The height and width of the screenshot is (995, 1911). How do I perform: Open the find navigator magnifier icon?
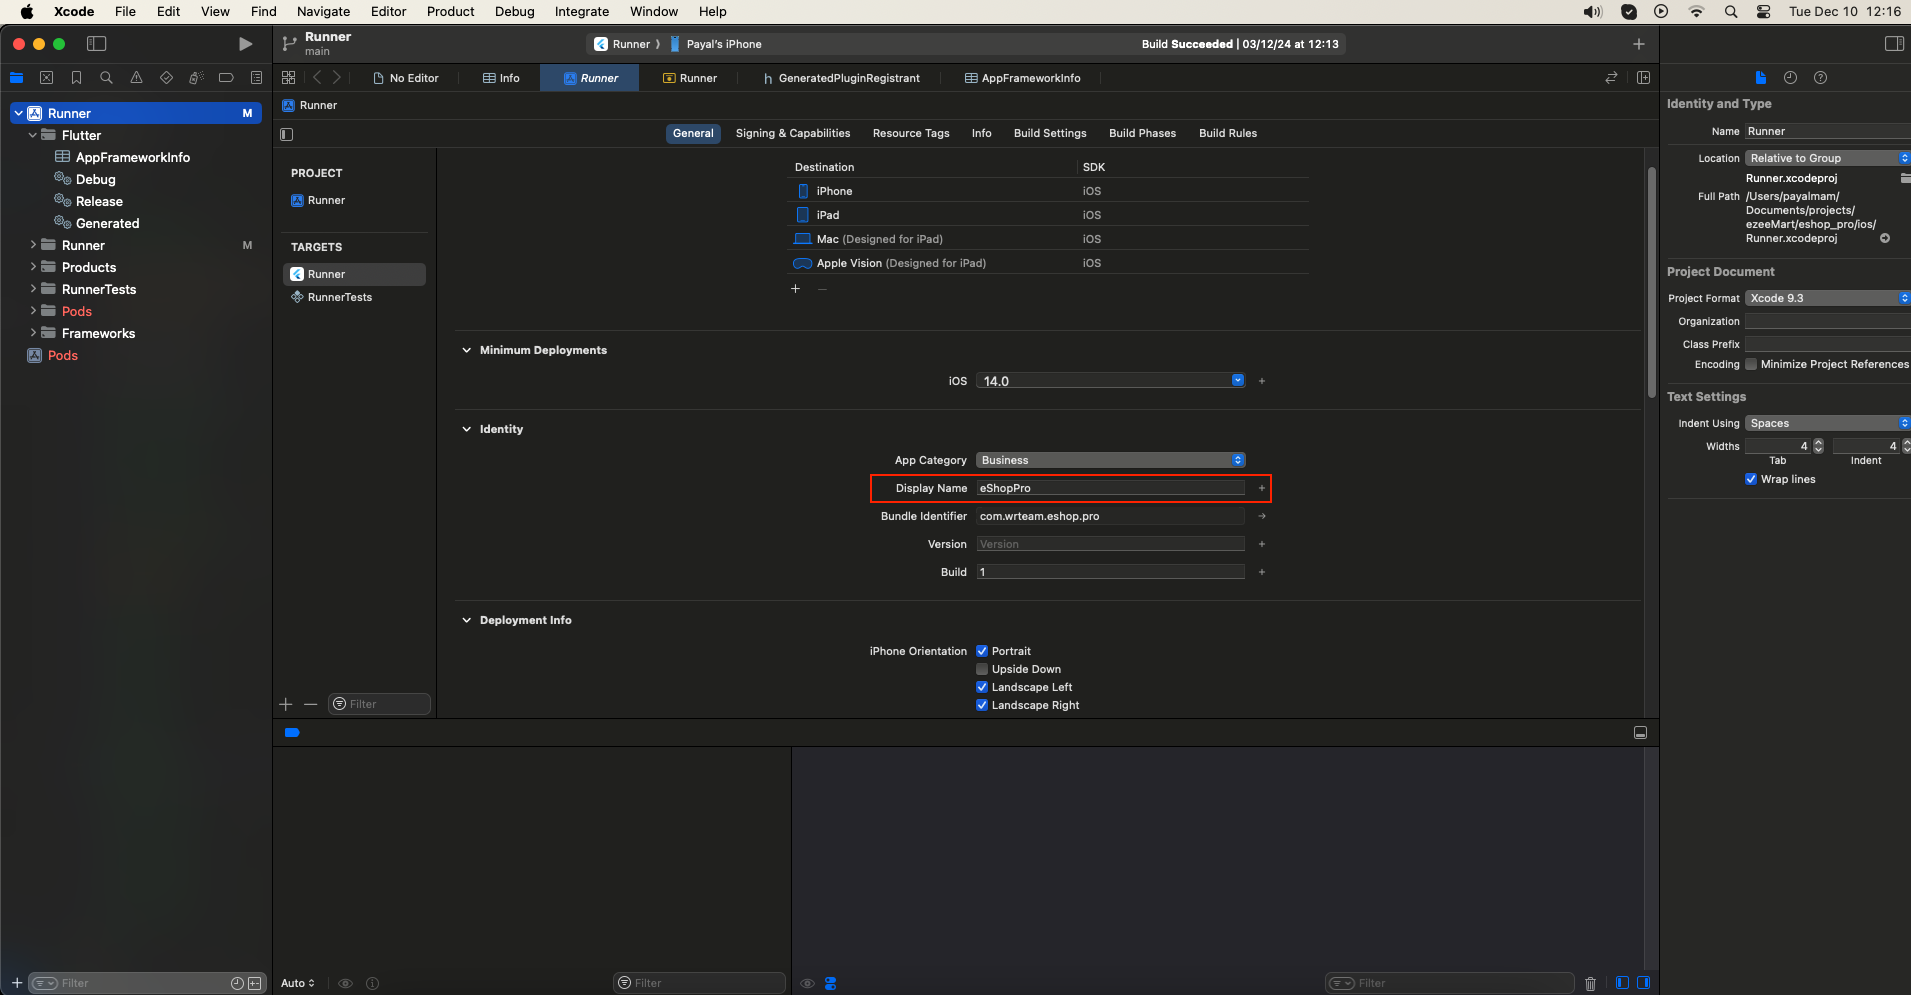106,78
